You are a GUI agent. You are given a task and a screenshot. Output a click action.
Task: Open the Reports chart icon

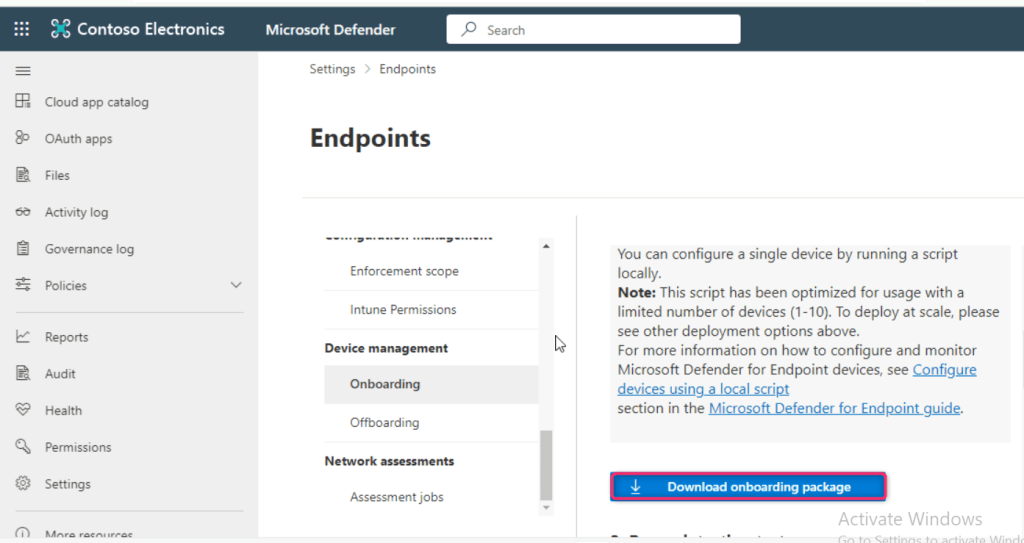23,337
